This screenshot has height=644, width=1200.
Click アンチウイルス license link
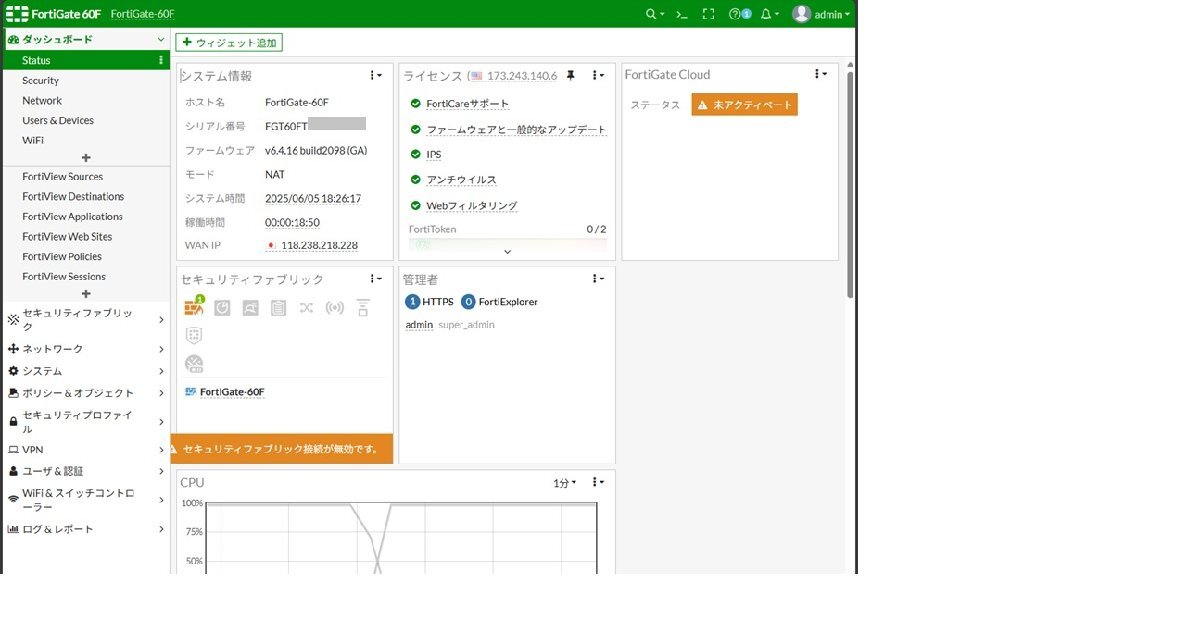461,180
